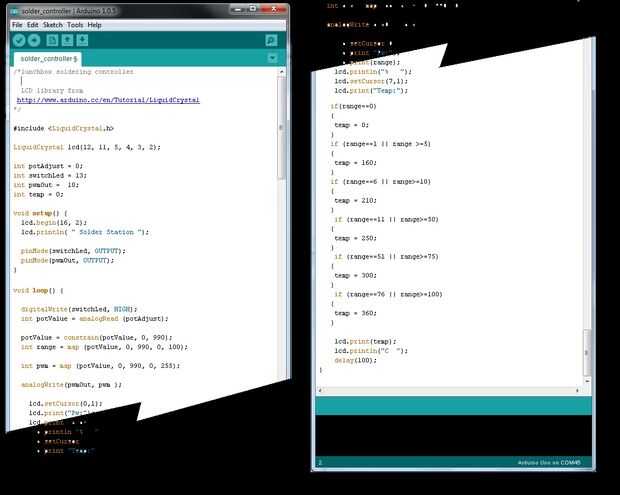Click the 'analogWrite(pwmOut, pwm );' line
The image size is (620, 495).
click(71, 385)
